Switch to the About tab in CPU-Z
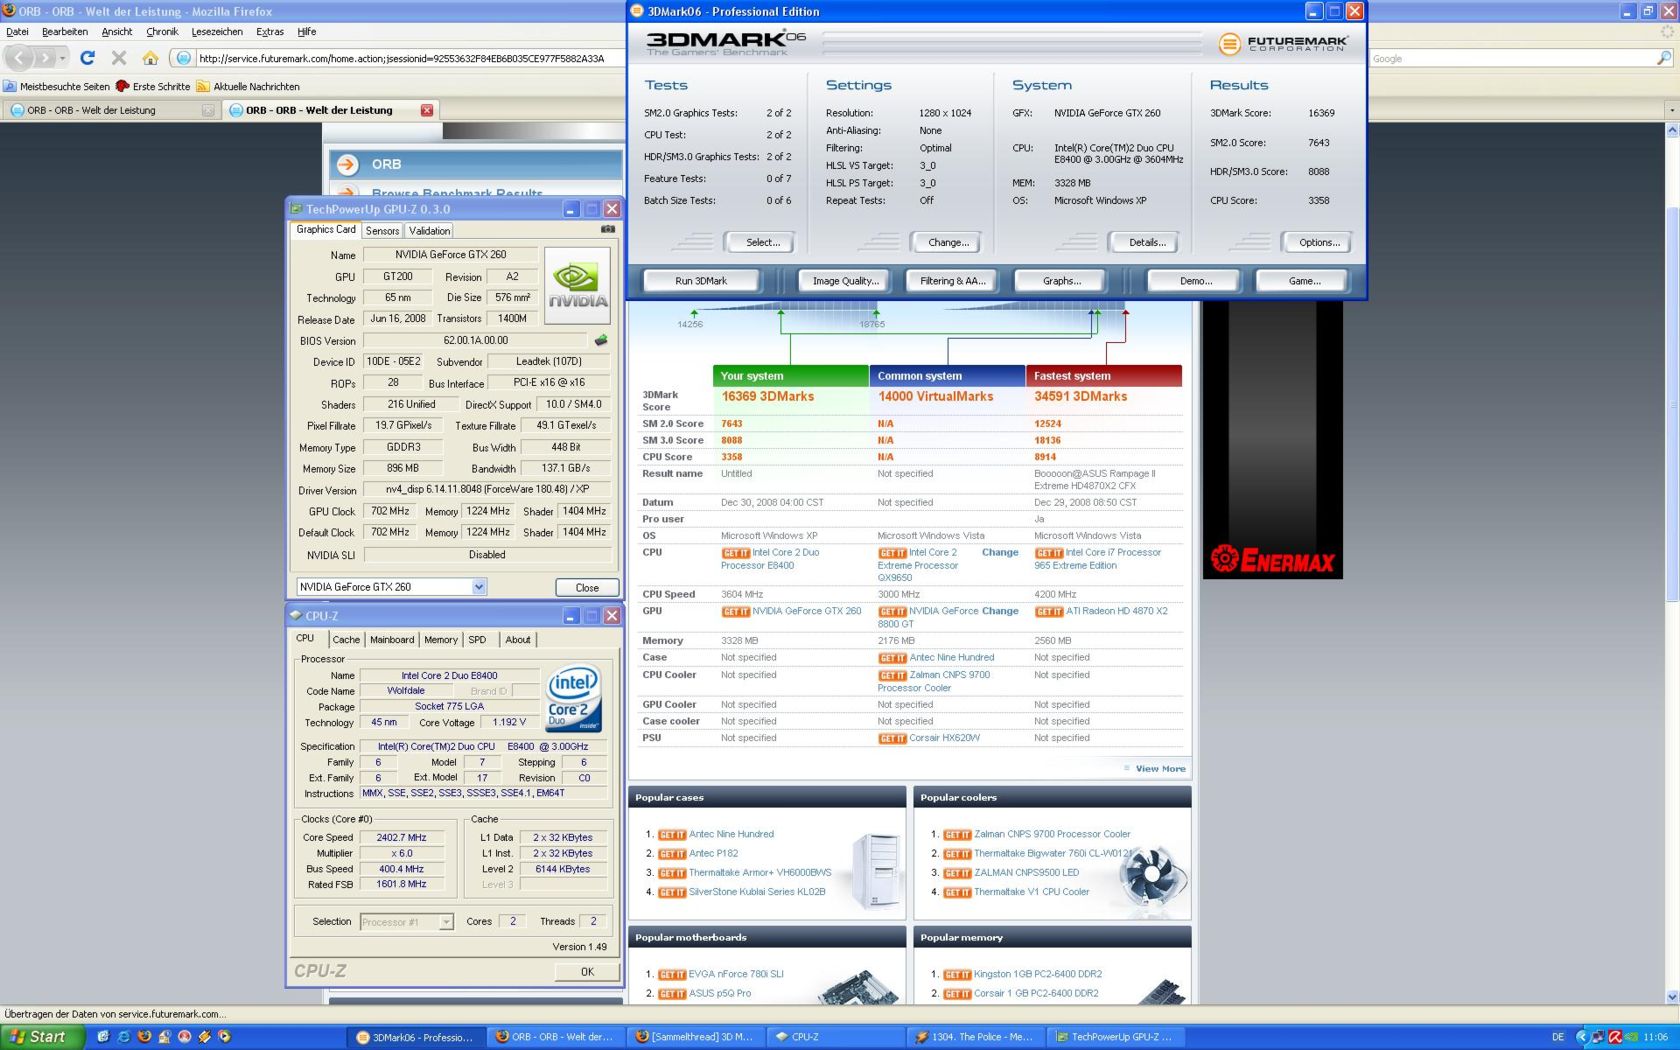The height and width of the screenshot is (1050, 1680). pos(518,640)
